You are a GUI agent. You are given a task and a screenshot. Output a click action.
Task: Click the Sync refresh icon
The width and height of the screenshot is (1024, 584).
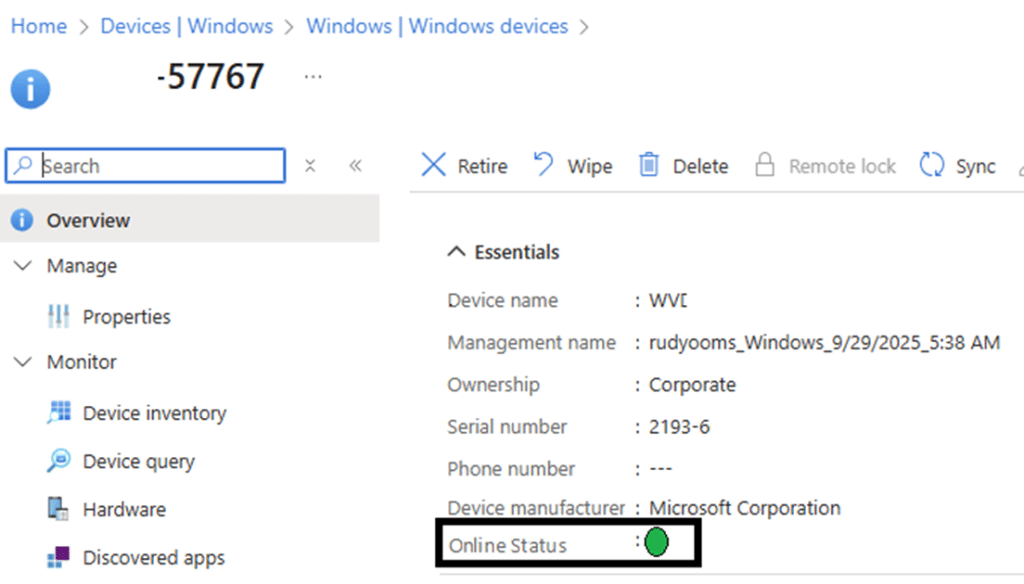click(932, 165)
